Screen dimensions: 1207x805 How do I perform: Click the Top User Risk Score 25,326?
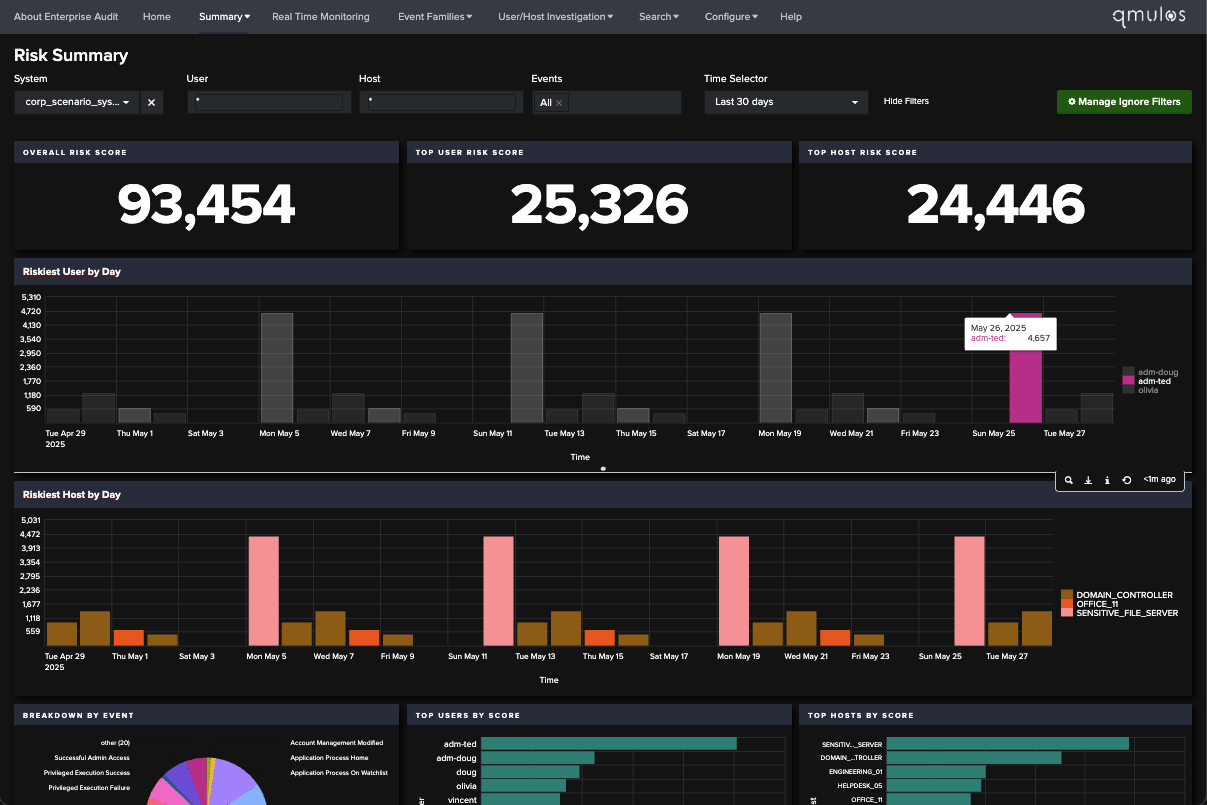tap(599, 204)
